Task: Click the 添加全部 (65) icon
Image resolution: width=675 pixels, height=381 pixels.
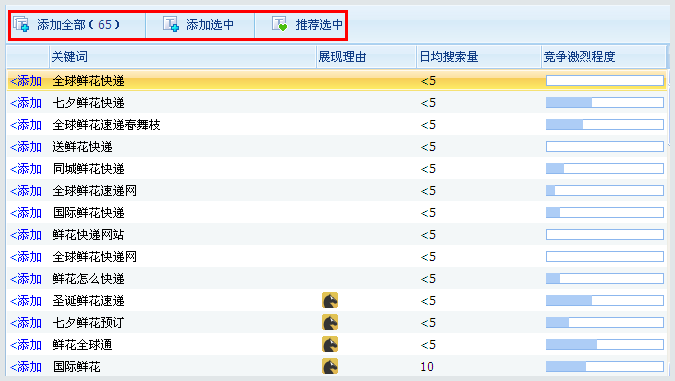Action: (21, 24)
